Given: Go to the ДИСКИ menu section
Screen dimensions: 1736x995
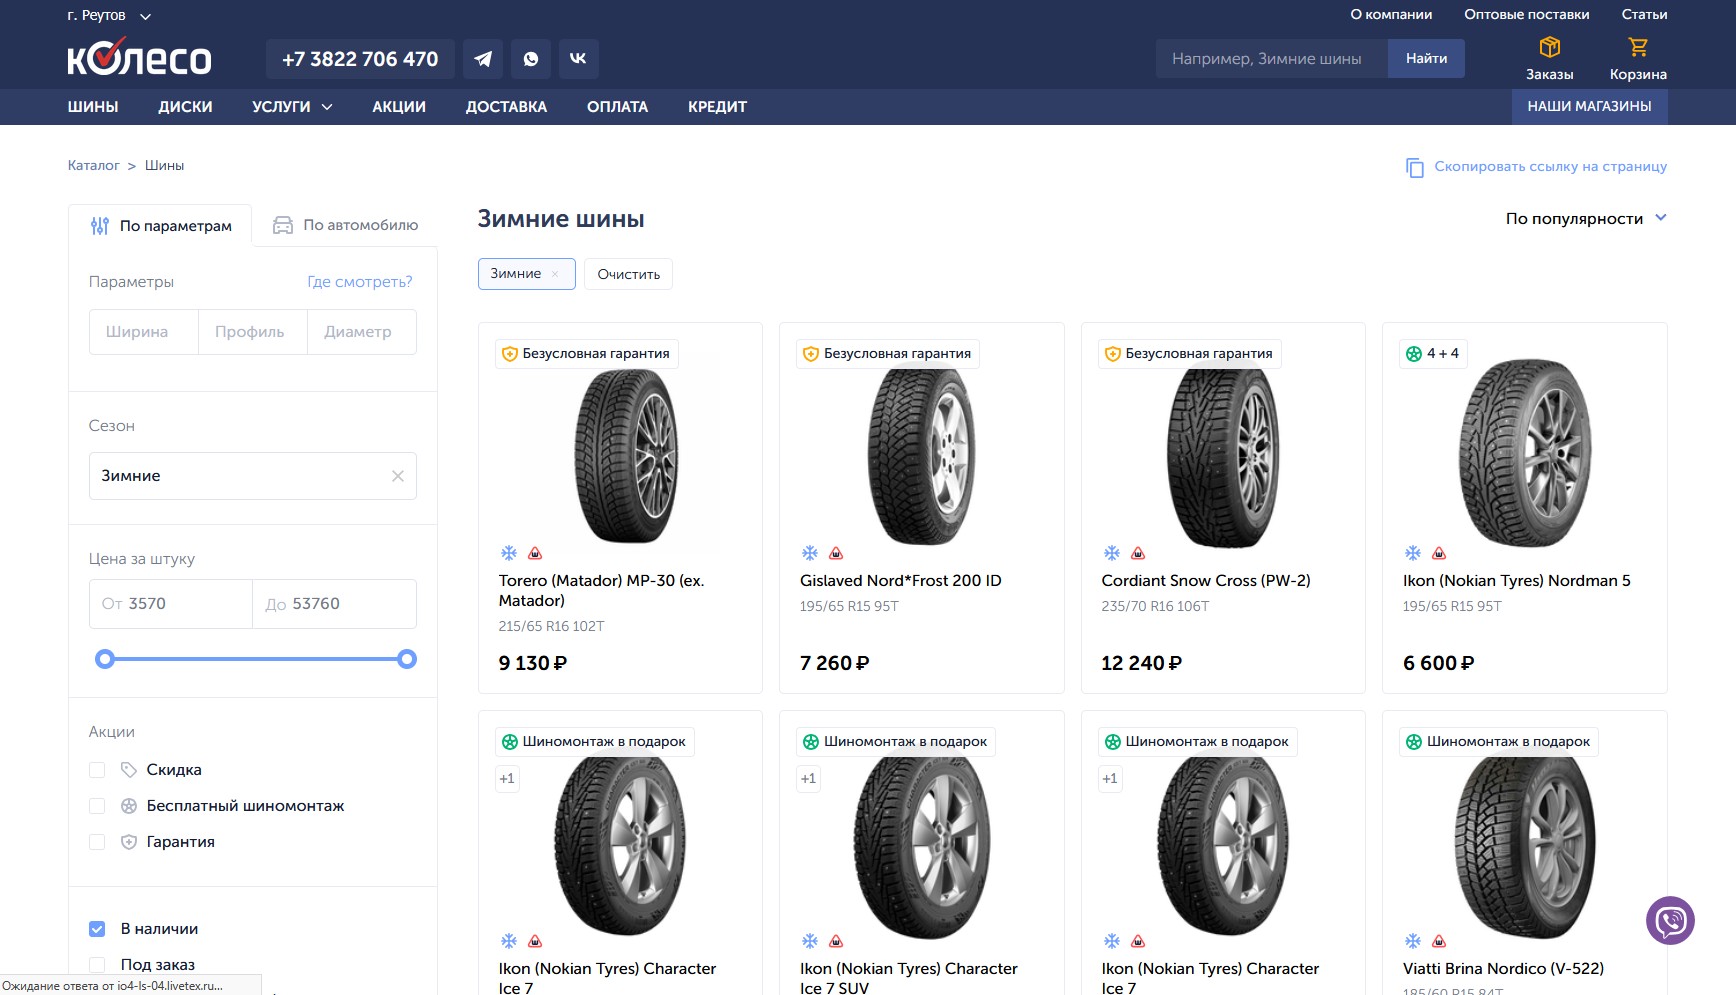Looking at the screenshot, I should coord(185,107).
